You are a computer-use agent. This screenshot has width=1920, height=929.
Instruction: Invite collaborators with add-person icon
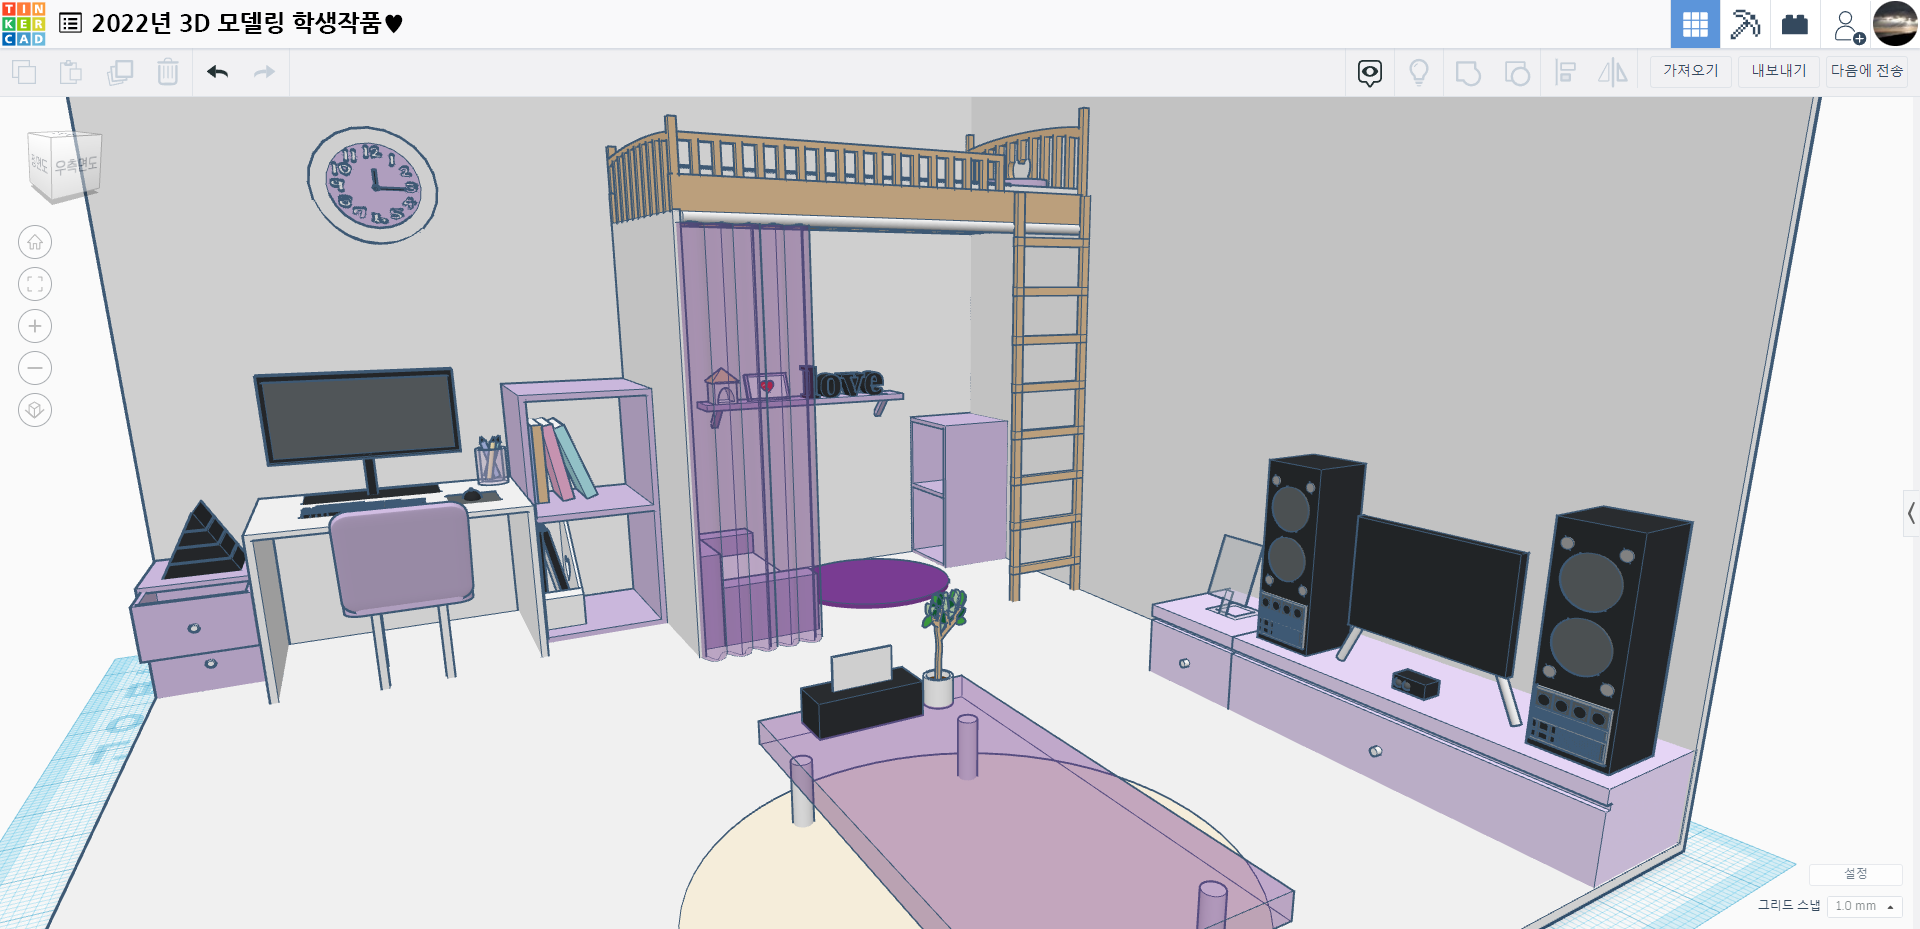pos(1847,25)
